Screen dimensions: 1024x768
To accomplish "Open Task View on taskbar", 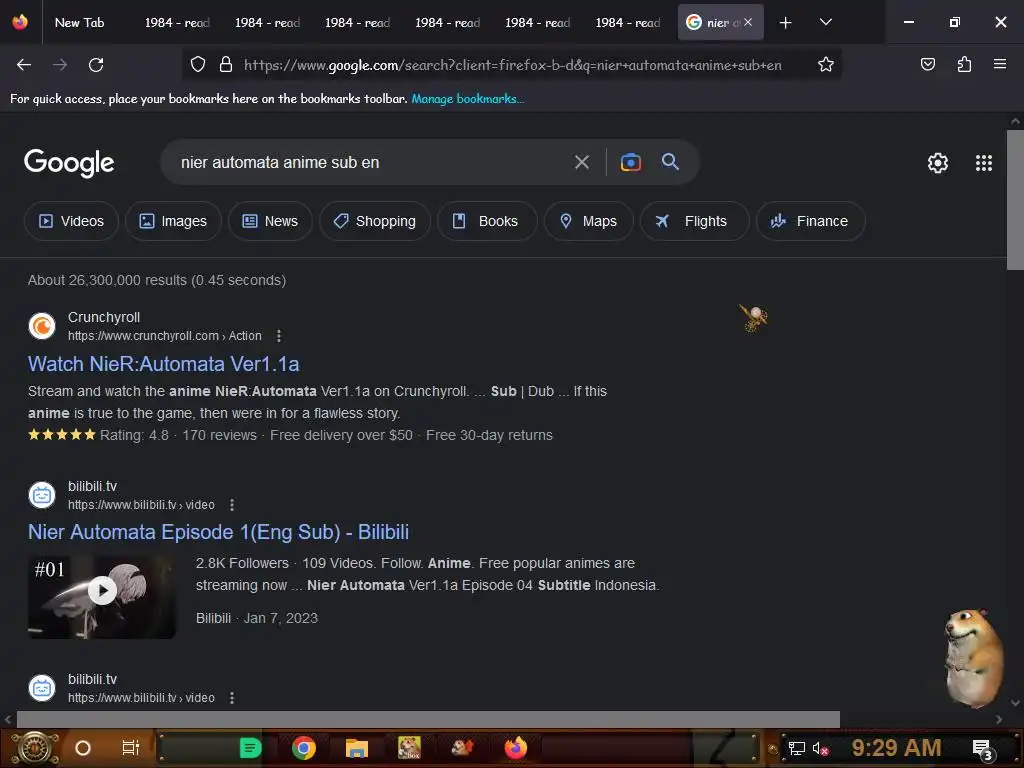I will click(x=131, y=748).
